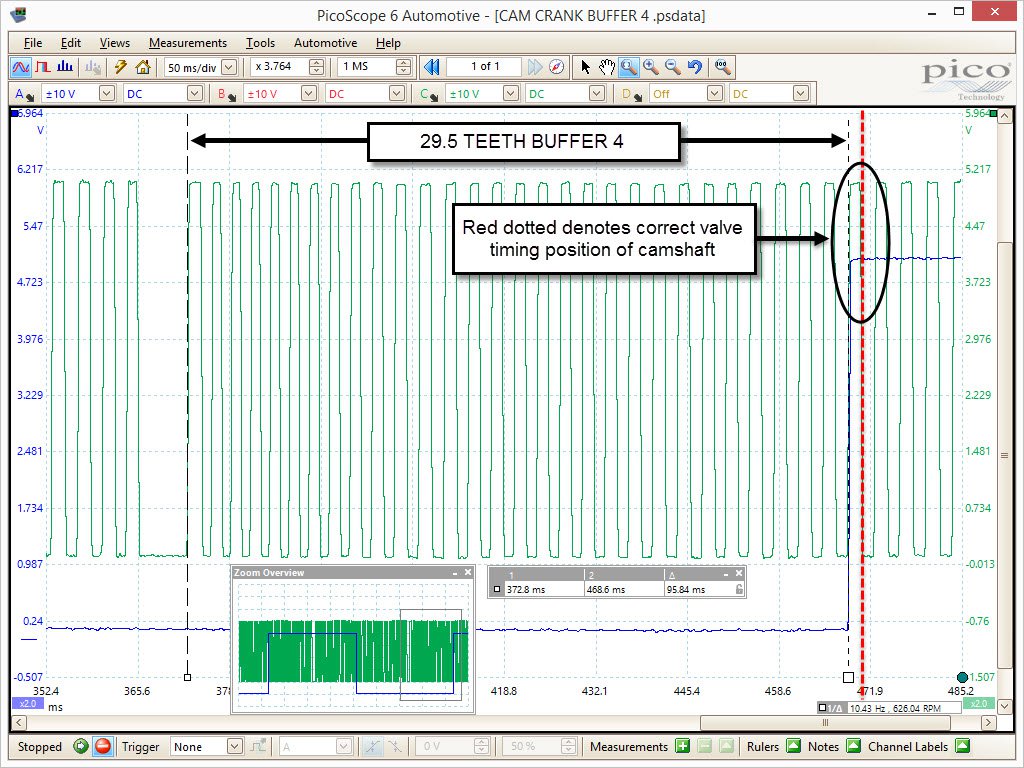
Task: Expand Channel A voltage range dropdown
Action: click(x=107, y=94)
